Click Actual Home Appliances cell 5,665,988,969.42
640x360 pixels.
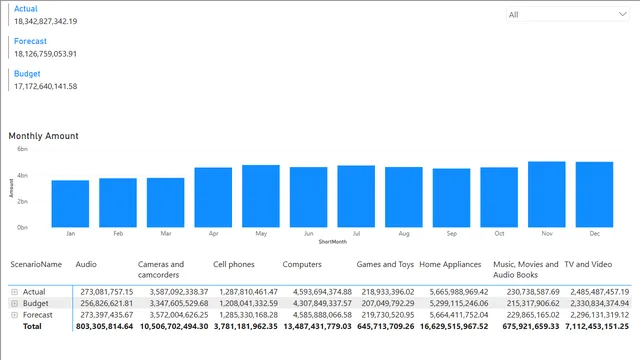tap(459, 292)
